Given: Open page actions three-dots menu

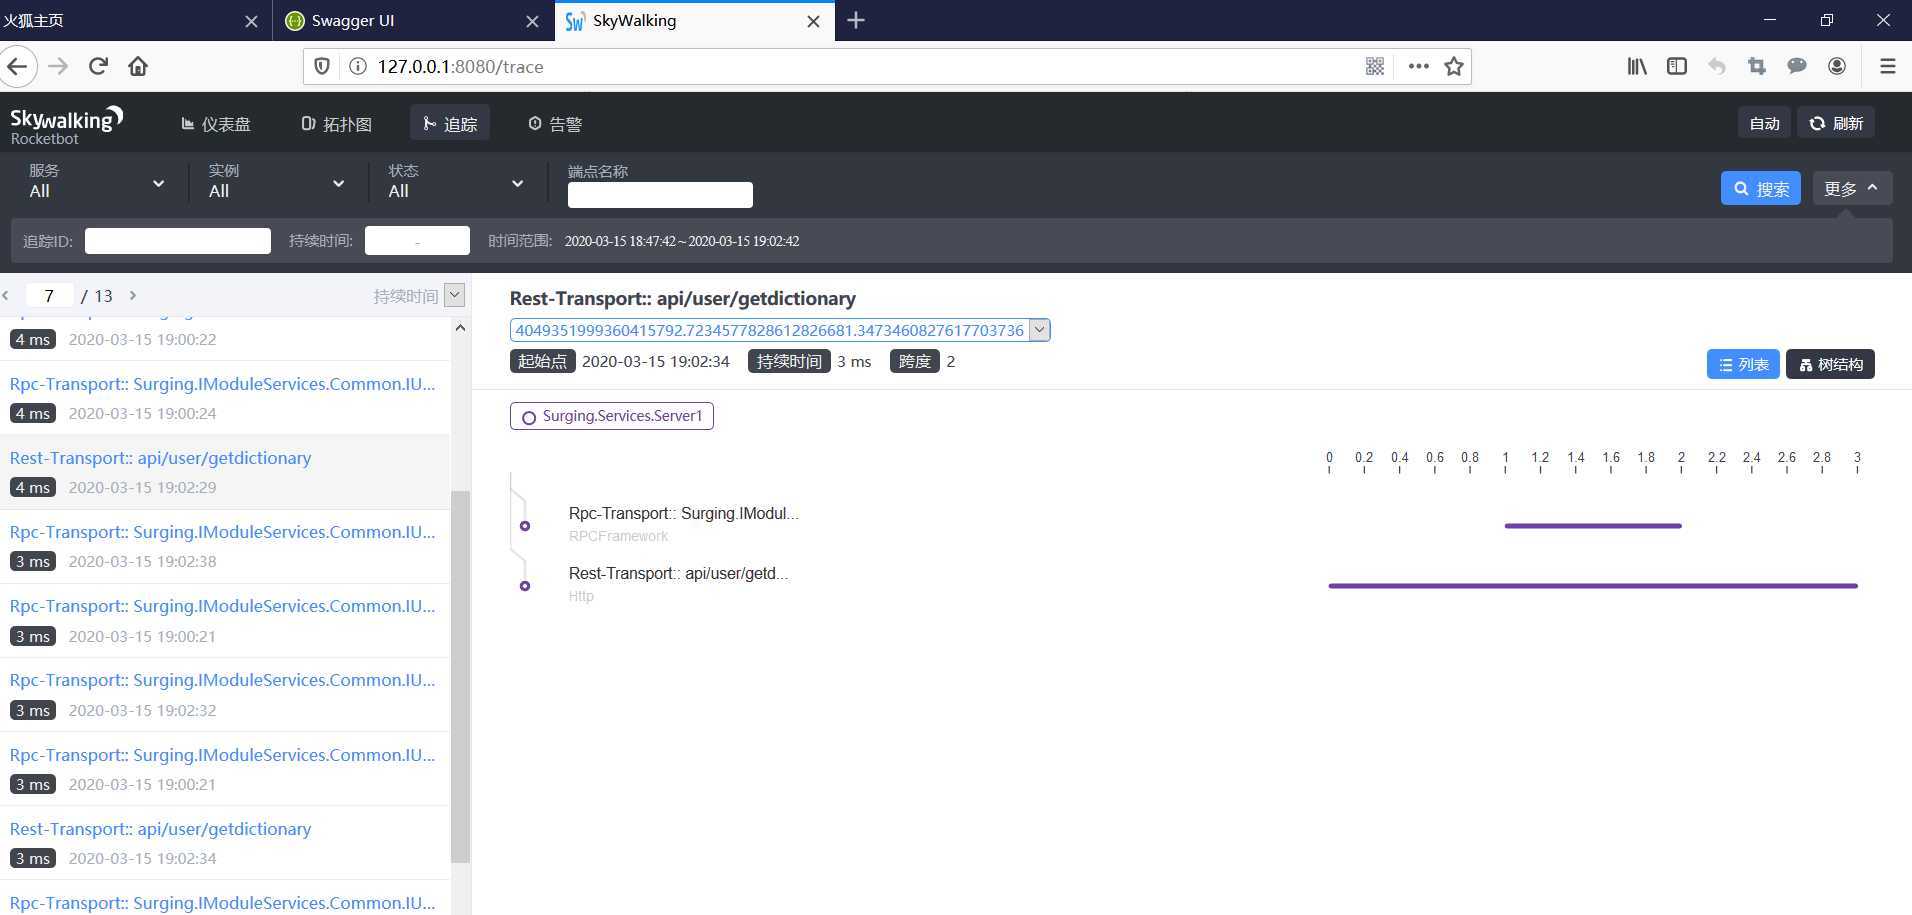Looking at the screenshot, I should coord(1418,66).
